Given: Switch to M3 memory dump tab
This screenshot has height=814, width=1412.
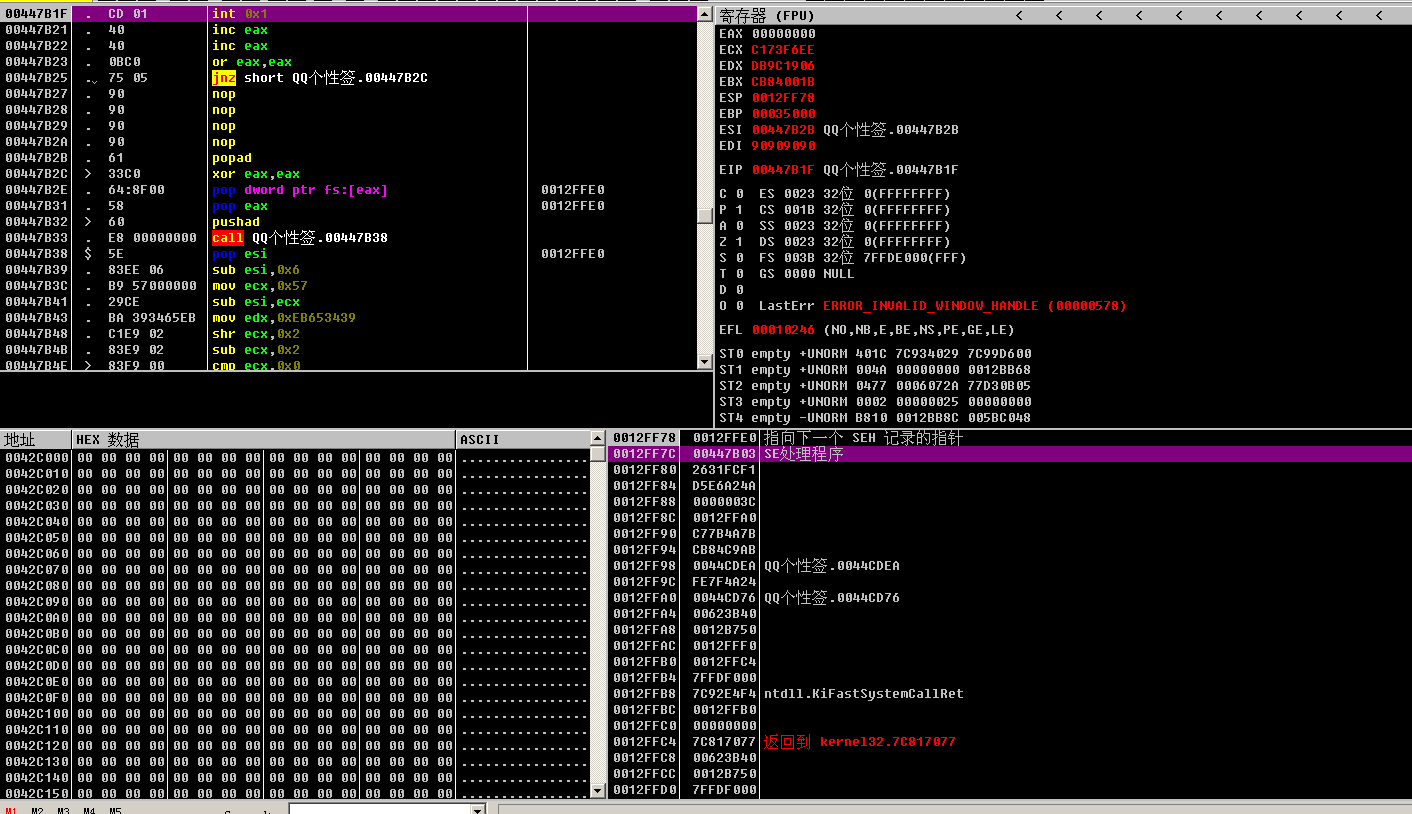Looking at the screenshot, I should pos(63,810).
